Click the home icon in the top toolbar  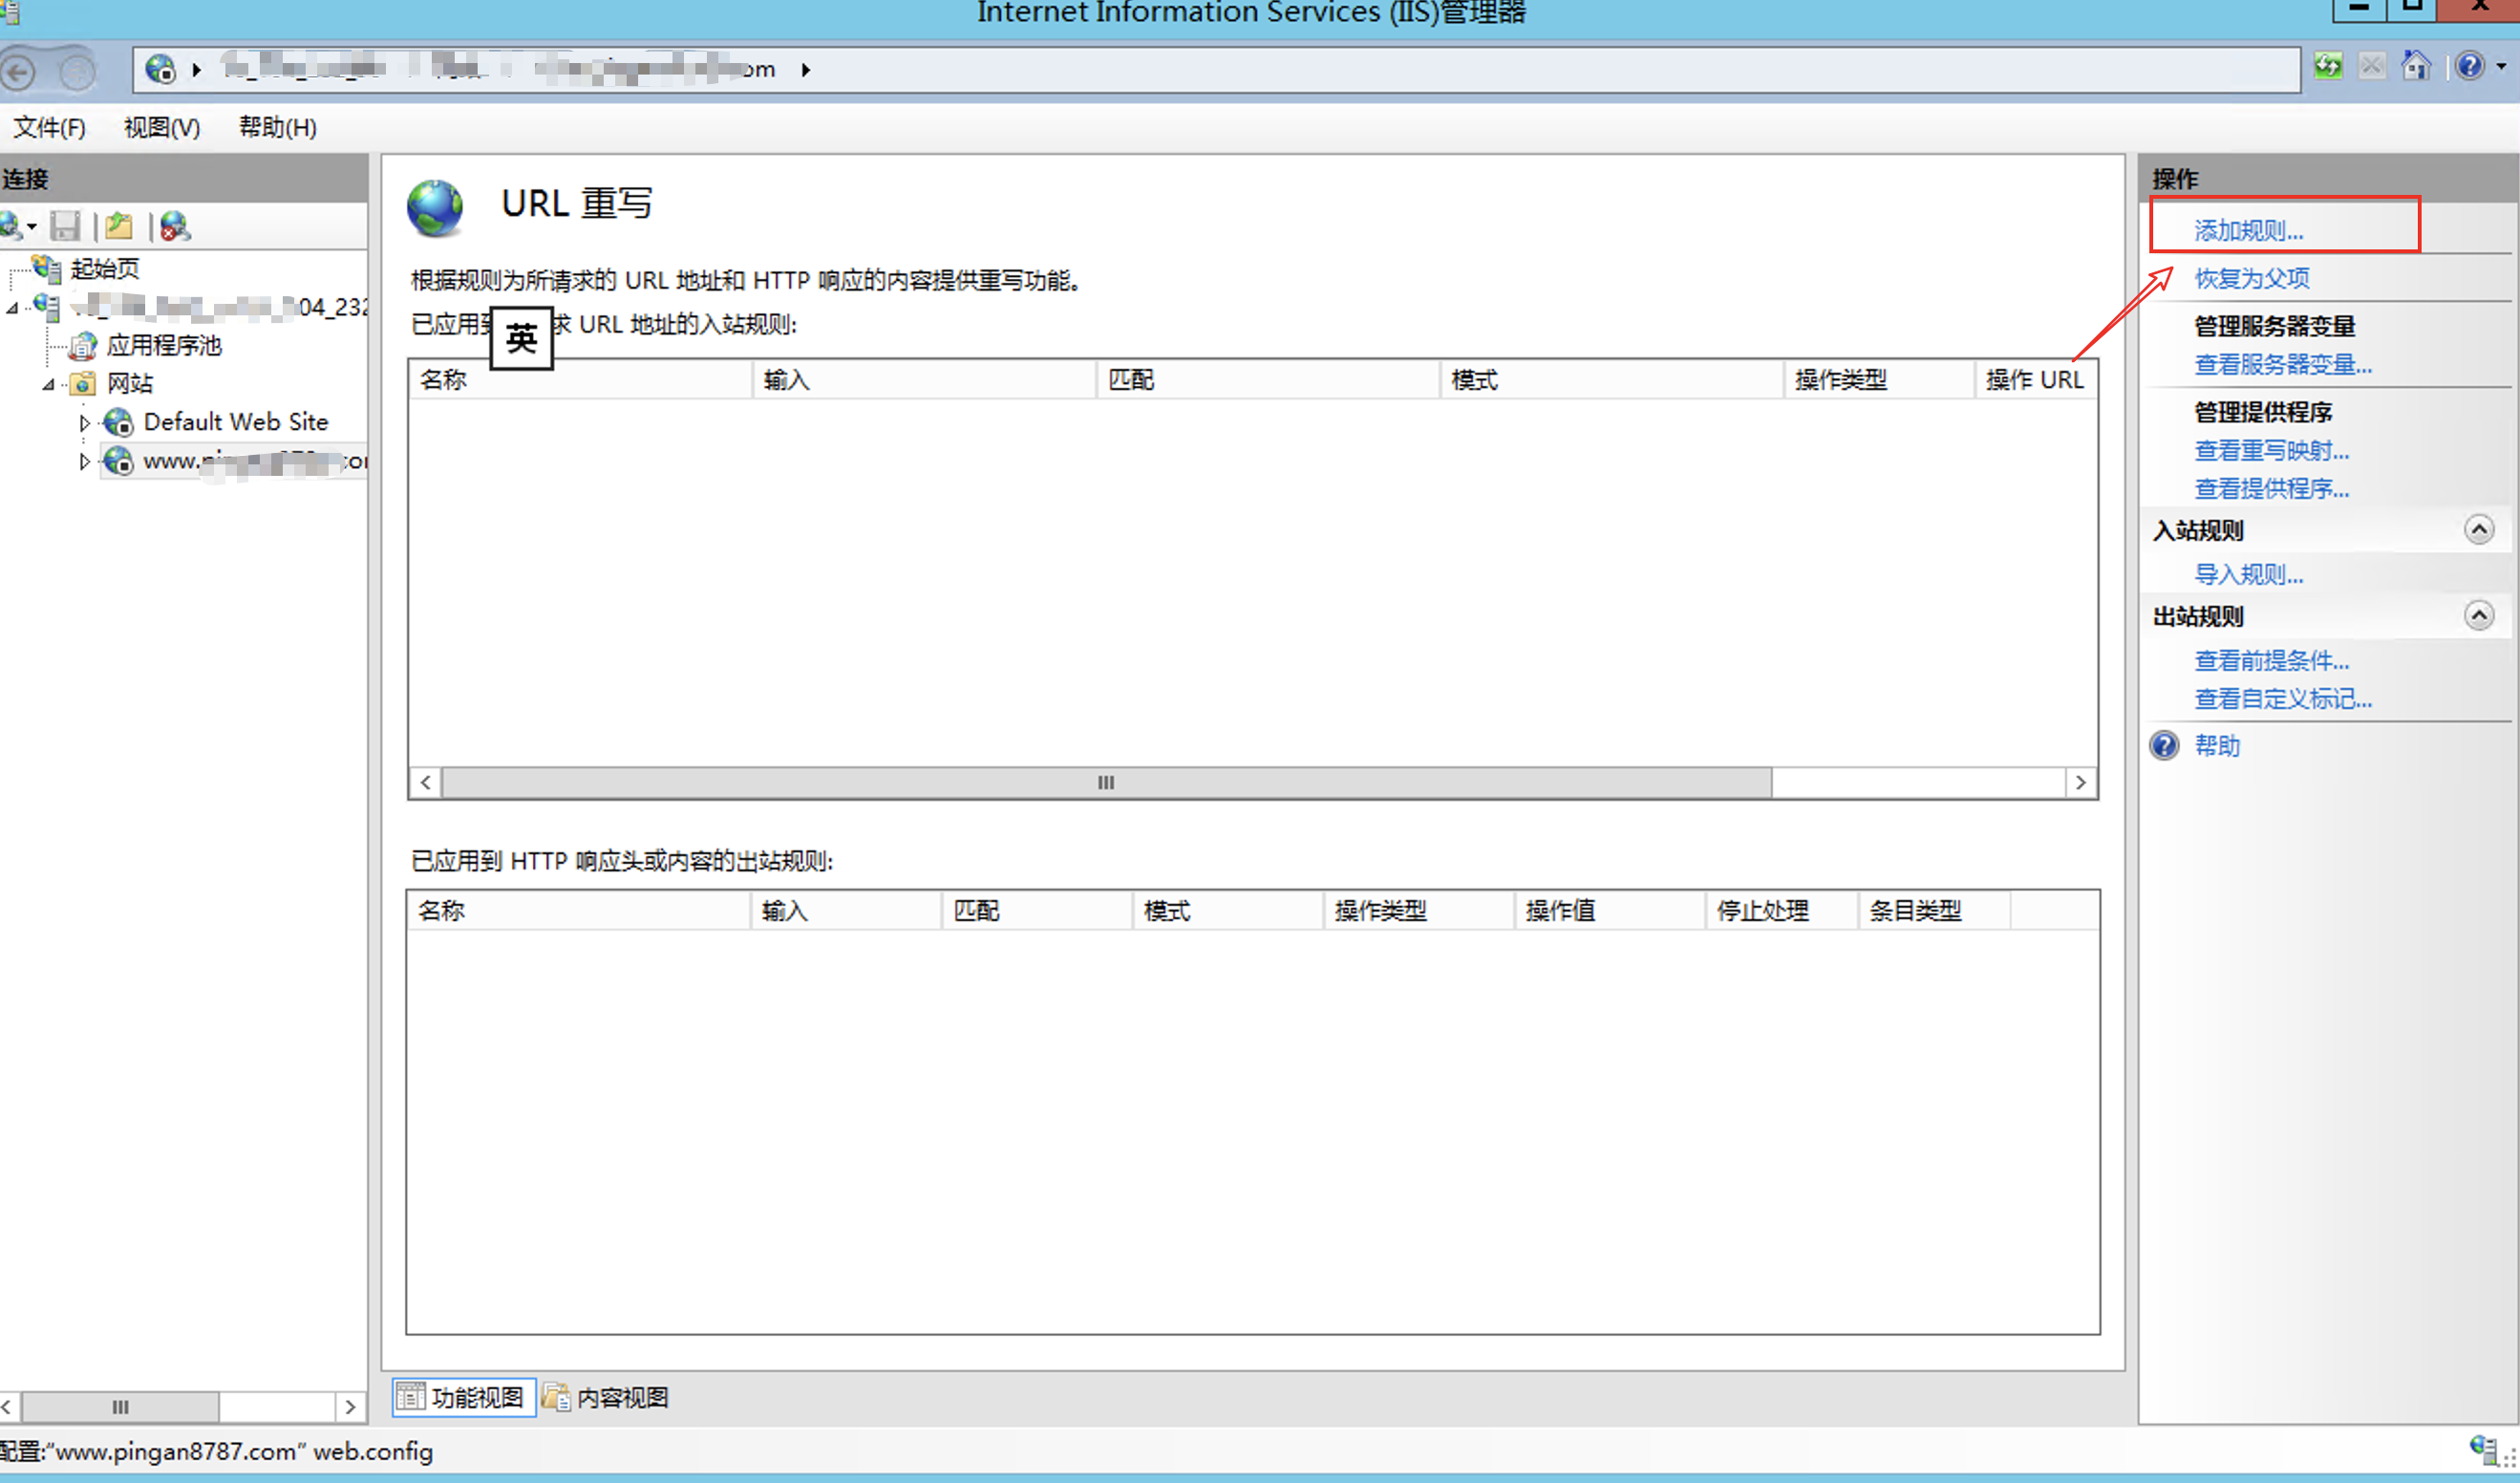pyautogui.click(x=2416, y=66)
